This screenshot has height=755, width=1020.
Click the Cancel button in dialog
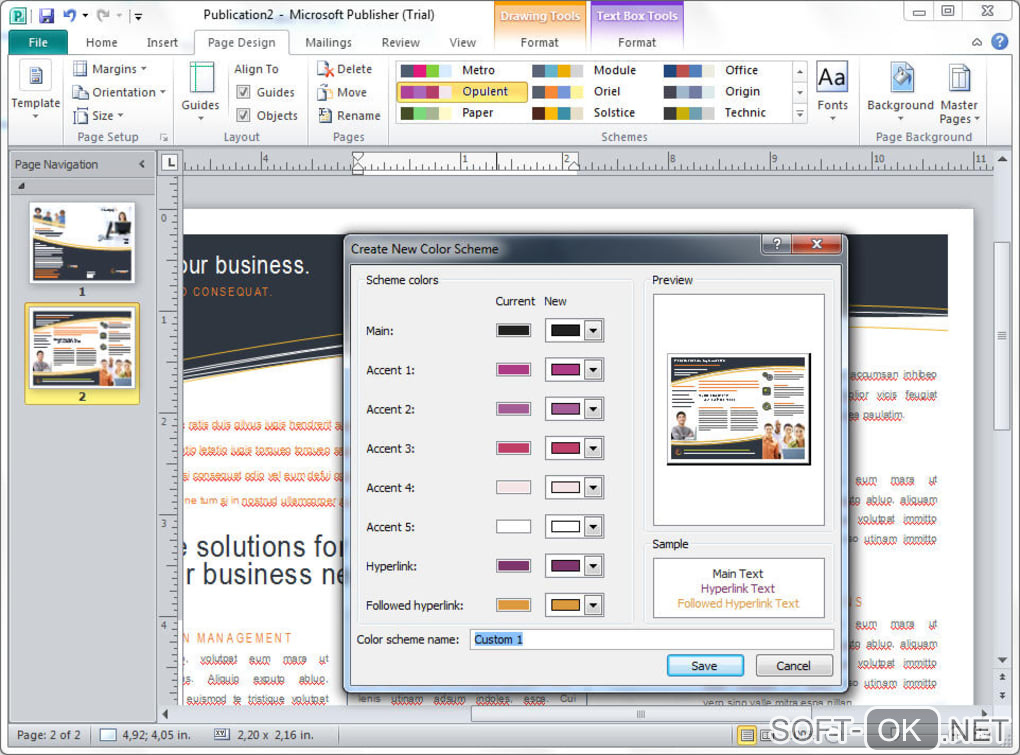pos(794,665)
